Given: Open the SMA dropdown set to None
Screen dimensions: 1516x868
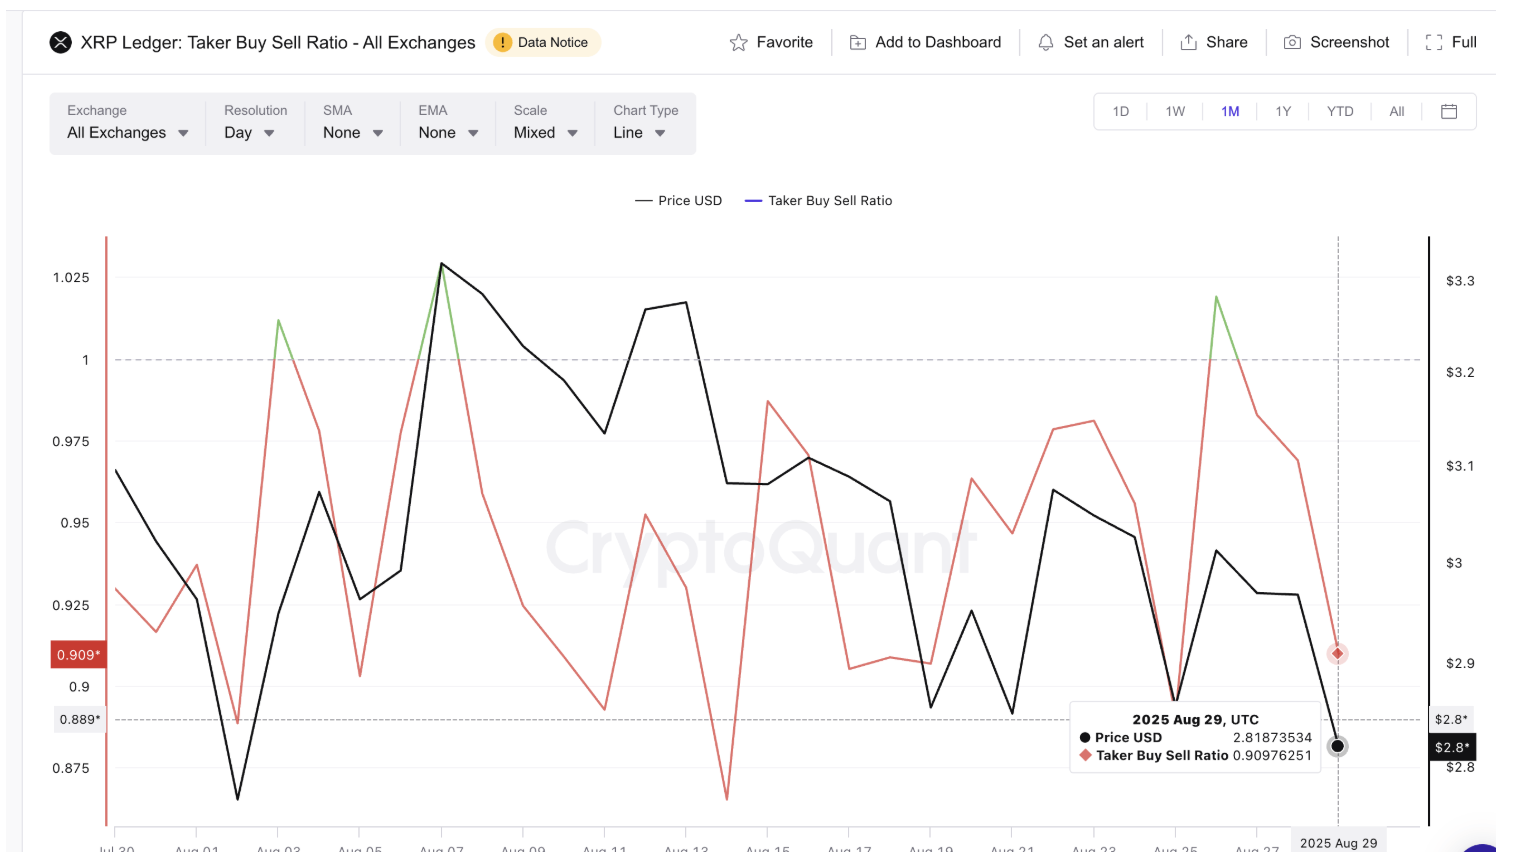Looking at the screenshot, I should (x=352, y=133).
